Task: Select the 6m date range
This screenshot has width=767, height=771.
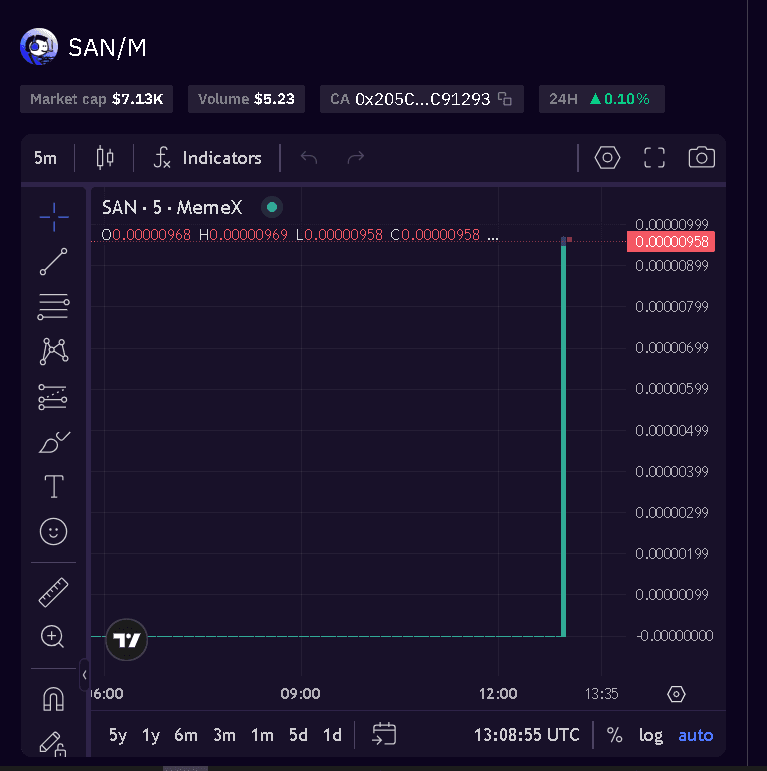Action: coord(186,735)
